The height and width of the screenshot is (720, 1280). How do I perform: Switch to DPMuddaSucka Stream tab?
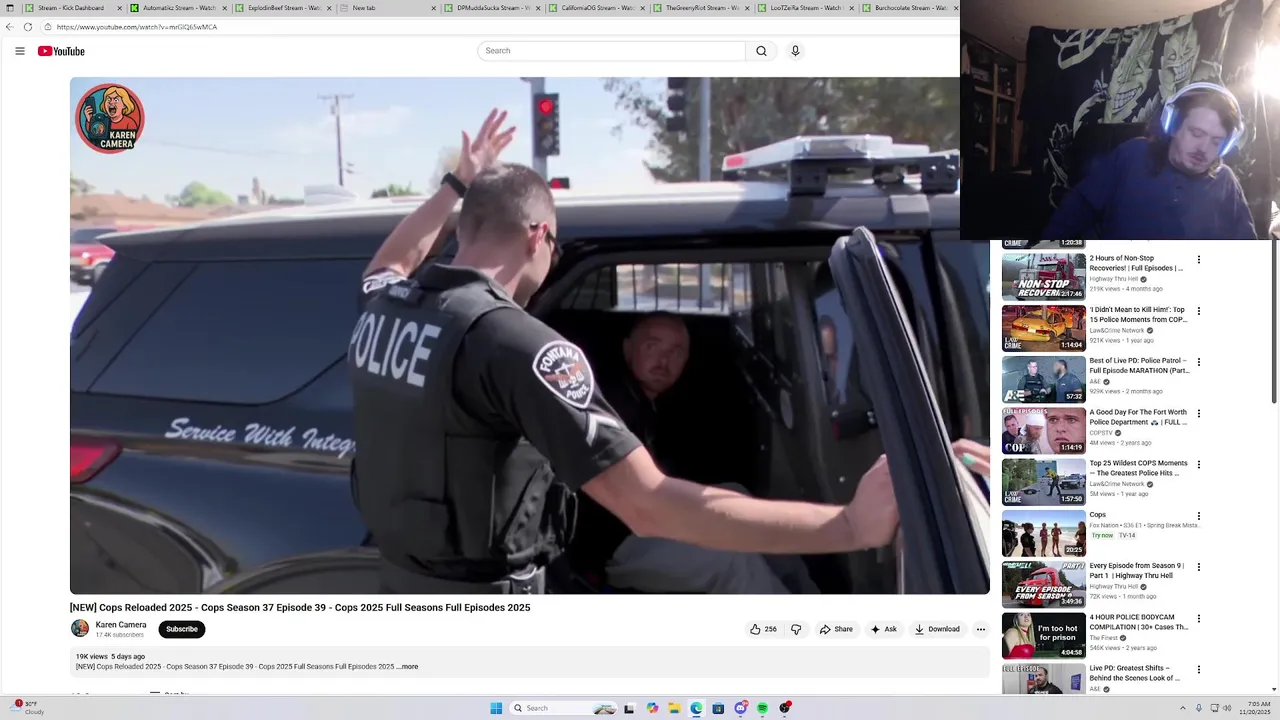point(493,8)
